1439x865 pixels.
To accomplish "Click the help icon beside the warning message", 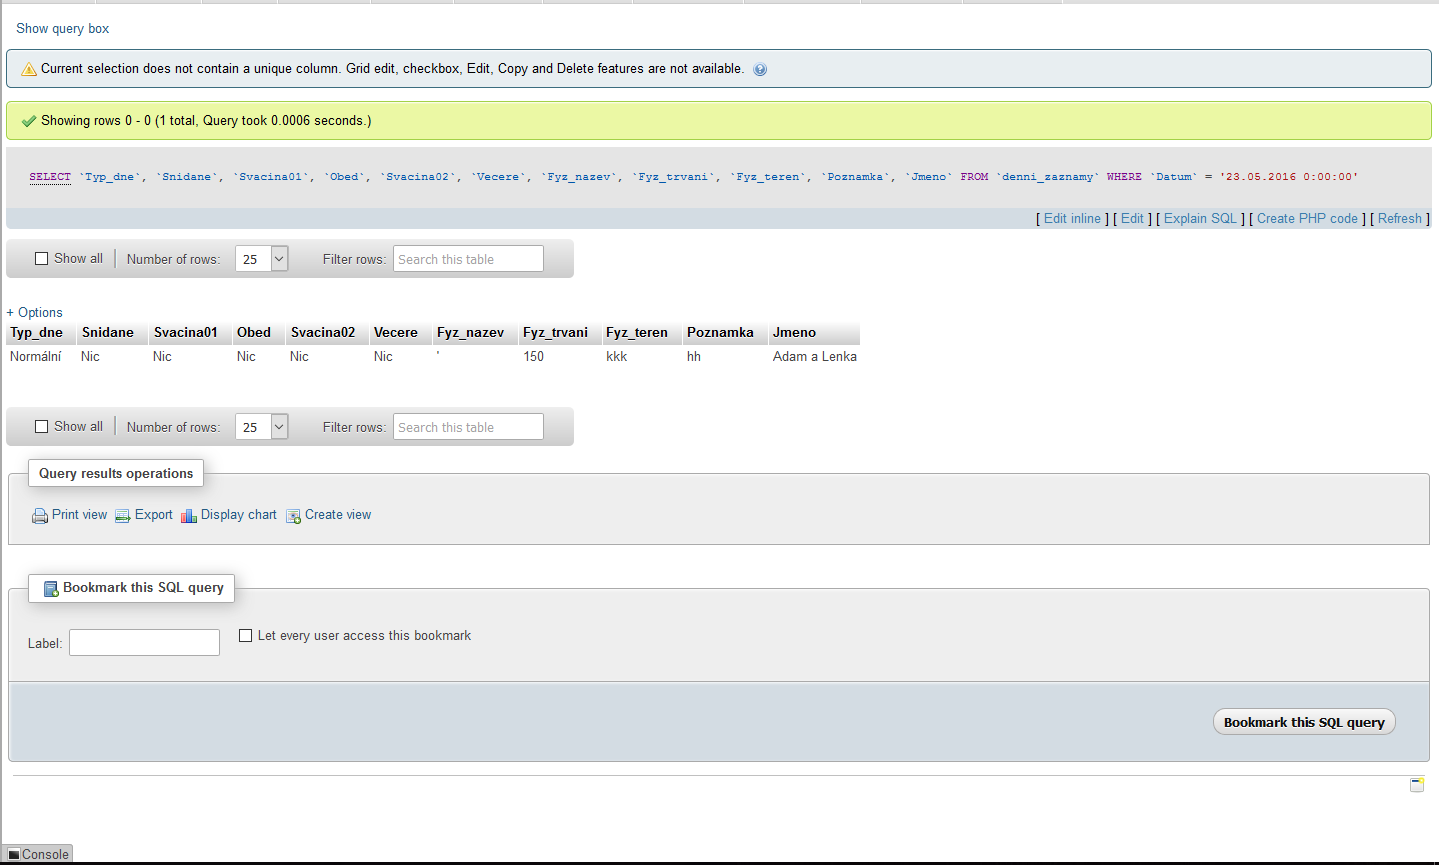I will 760,70.
